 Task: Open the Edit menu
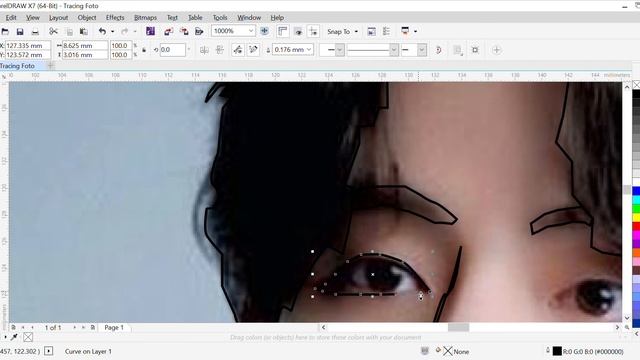(x=11, y=18)
